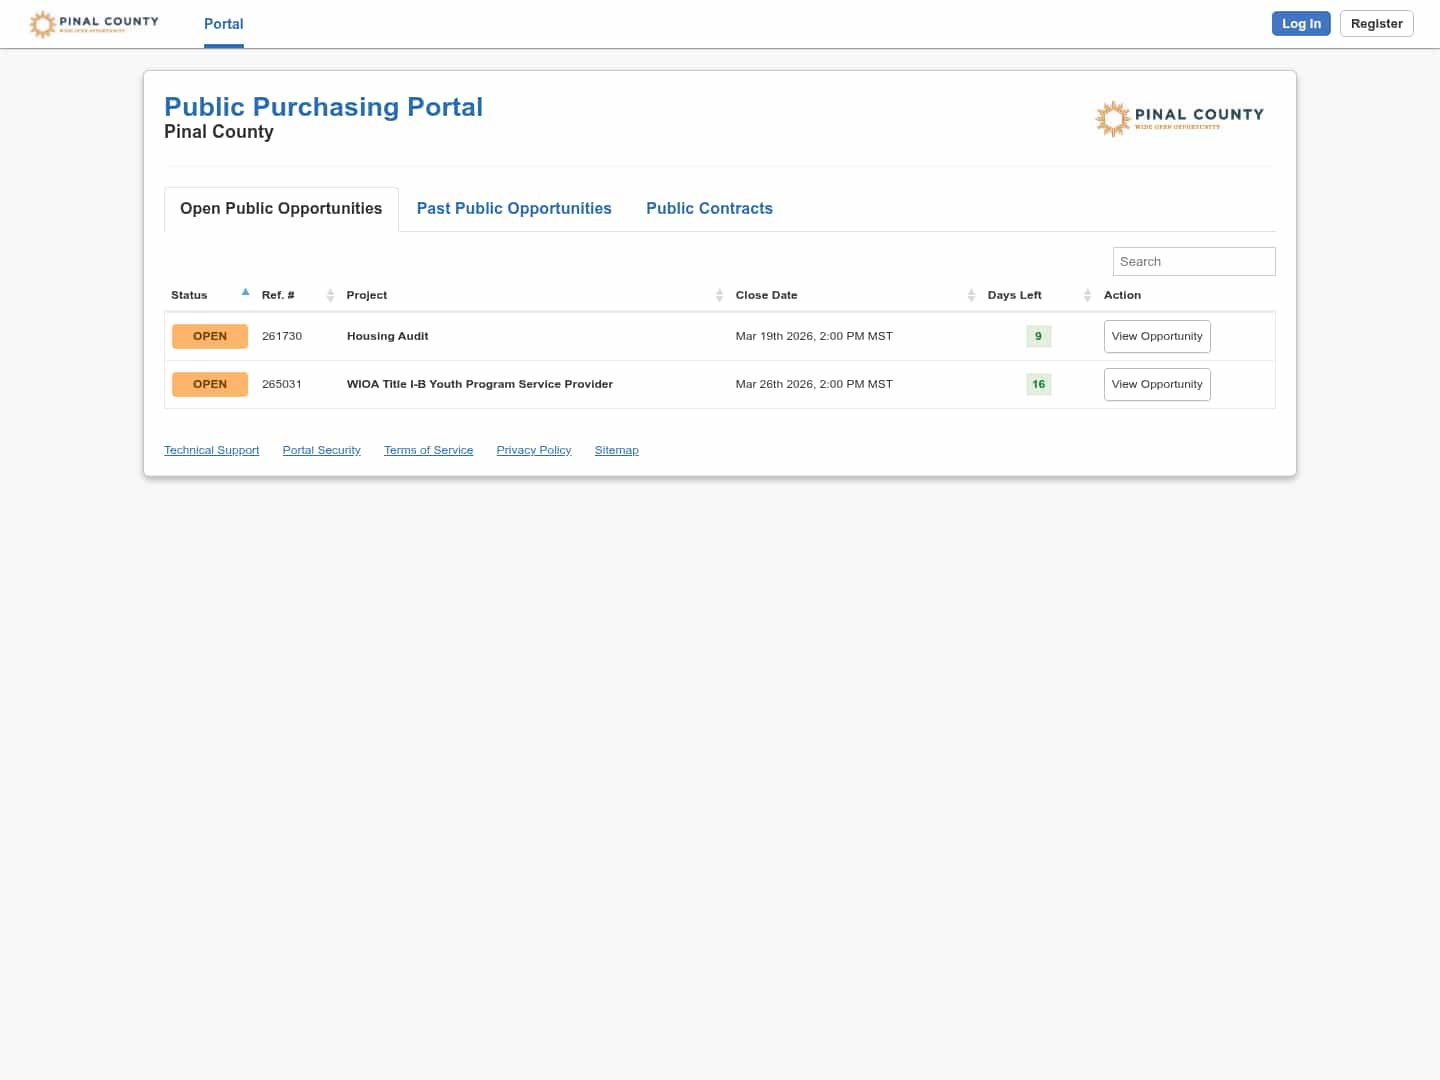
Task: Open the Privacy Policy footer link
Action: (534, 450)
